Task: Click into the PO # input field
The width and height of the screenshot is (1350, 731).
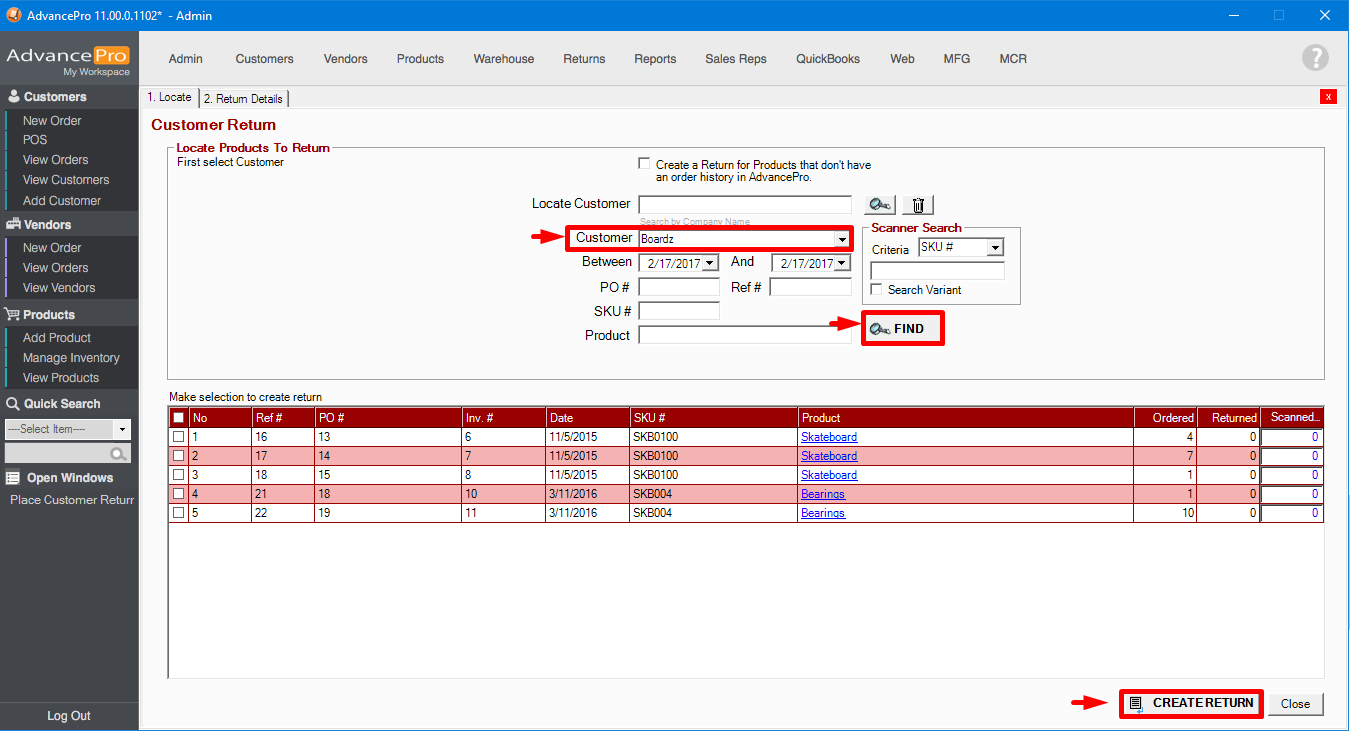Action: (678, 288)
